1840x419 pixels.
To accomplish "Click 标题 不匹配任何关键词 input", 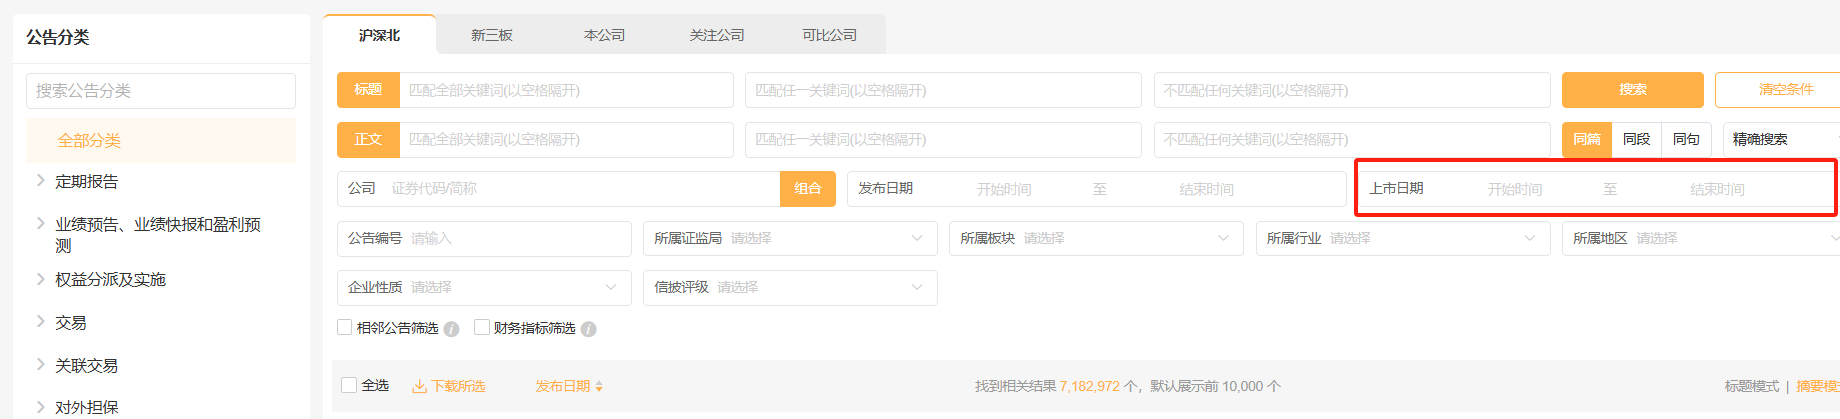I will [1352, 90].
